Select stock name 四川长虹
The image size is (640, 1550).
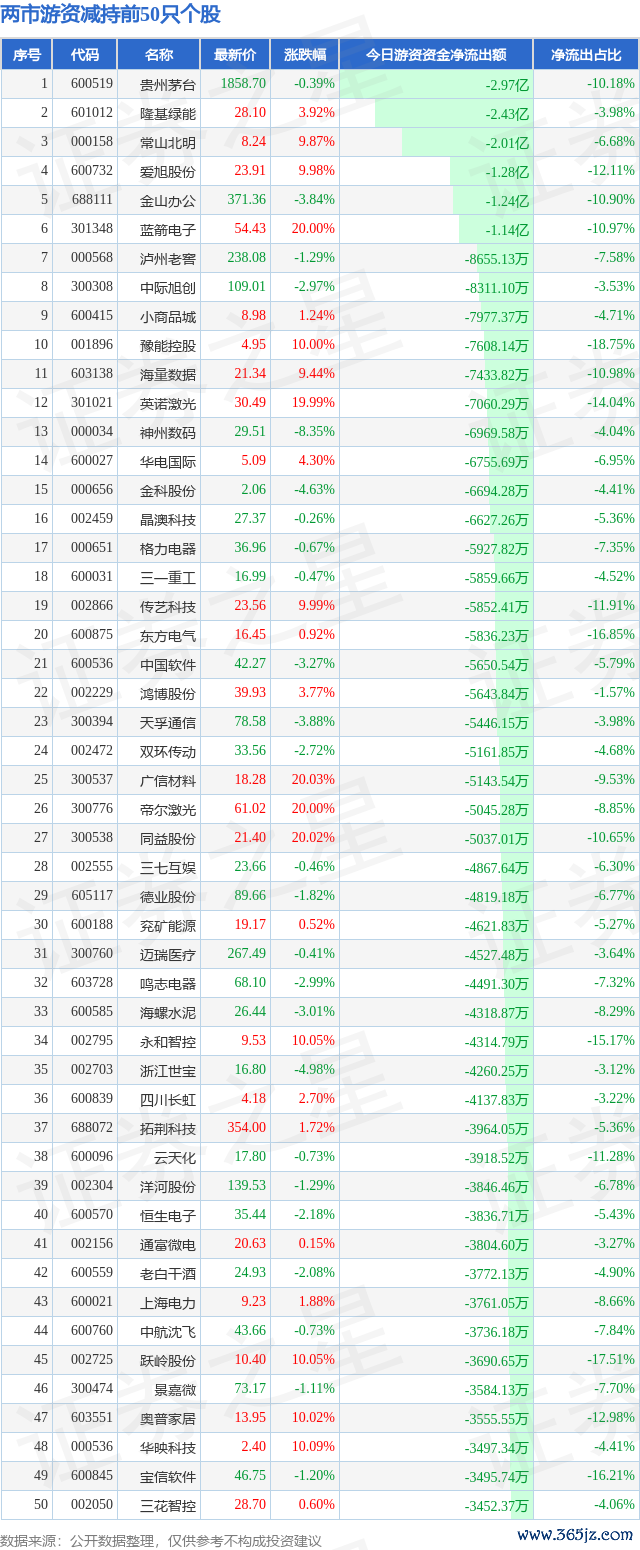(168, 1099)
